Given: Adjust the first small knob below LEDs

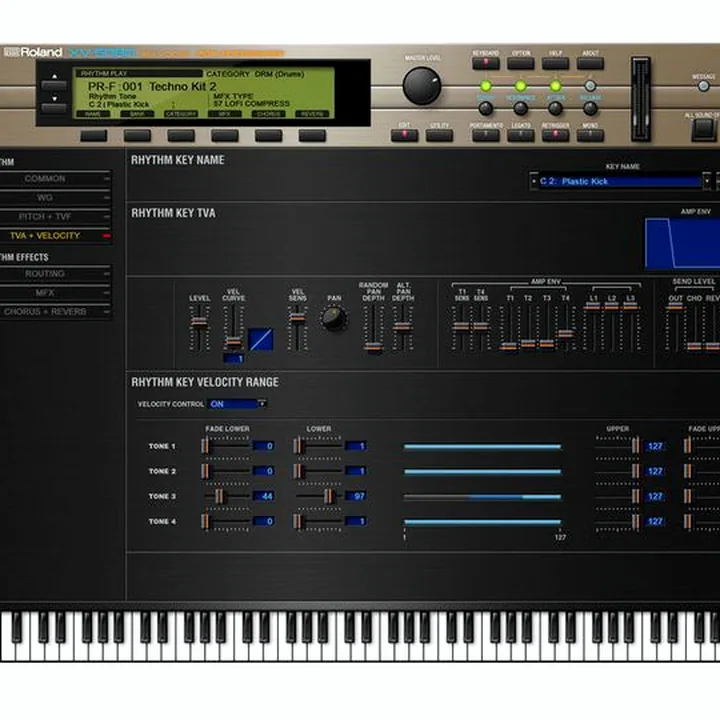Looking at the screenshot, I should pyautogui.click(x=485, y=108).
